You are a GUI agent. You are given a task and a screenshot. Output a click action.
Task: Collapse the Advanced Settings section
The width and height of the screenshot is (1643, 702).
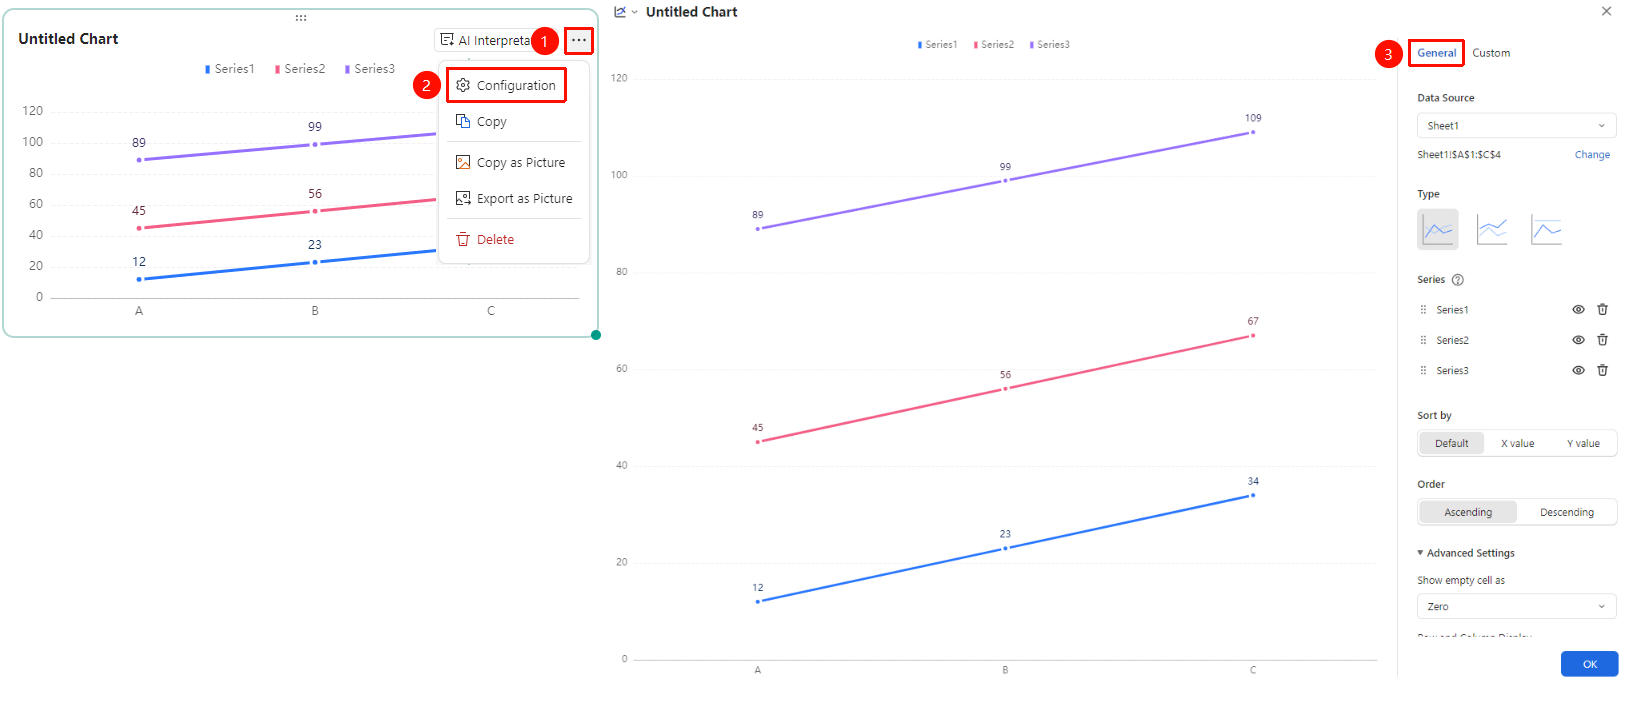1466,553
